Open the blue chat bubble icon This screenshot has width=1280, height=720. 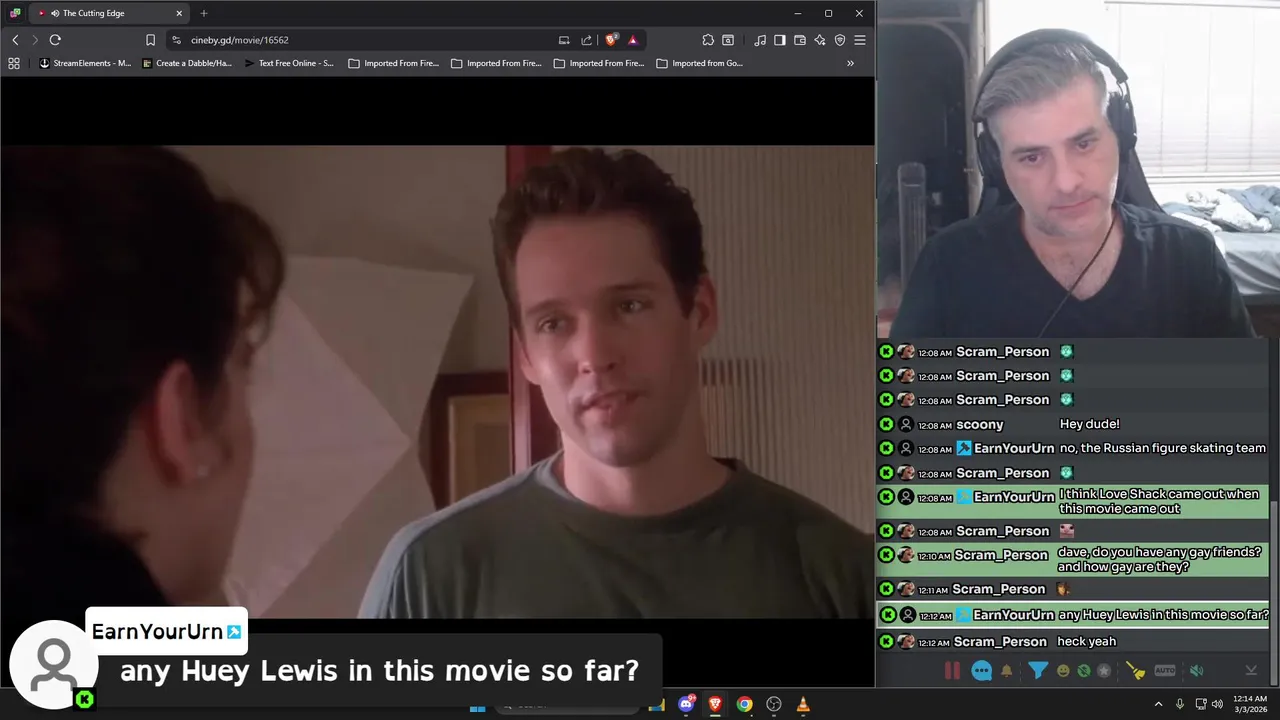tap(982, 671)
